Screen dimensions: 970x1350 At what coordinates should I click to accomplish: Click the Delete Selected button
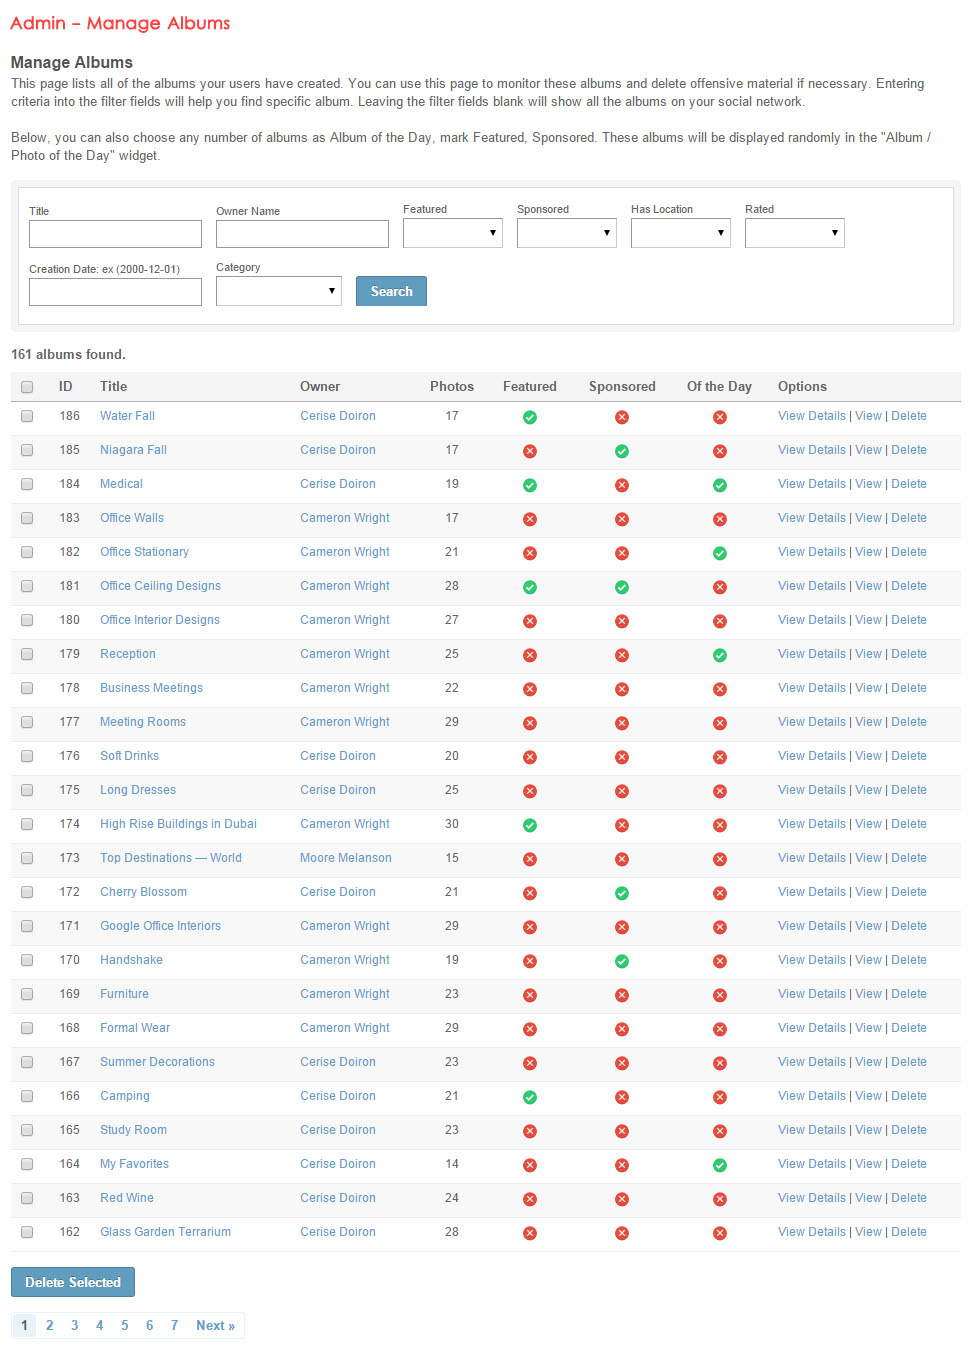coord(73,1282)
